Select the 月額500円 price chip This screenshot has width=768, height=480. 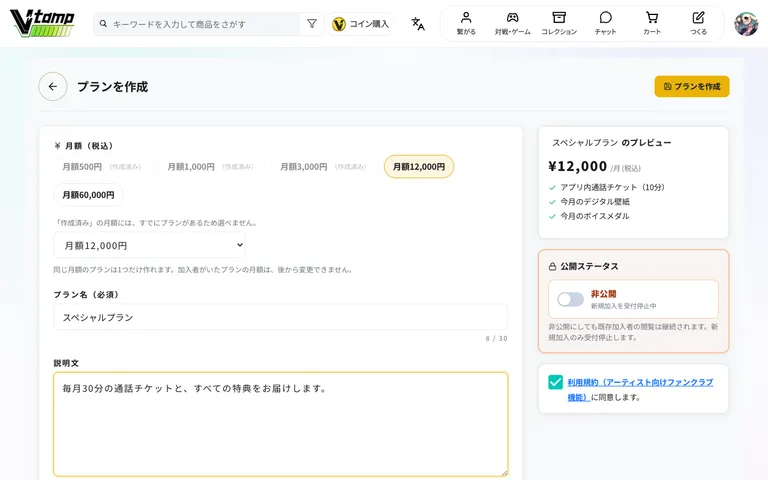(x=101, y=167)
